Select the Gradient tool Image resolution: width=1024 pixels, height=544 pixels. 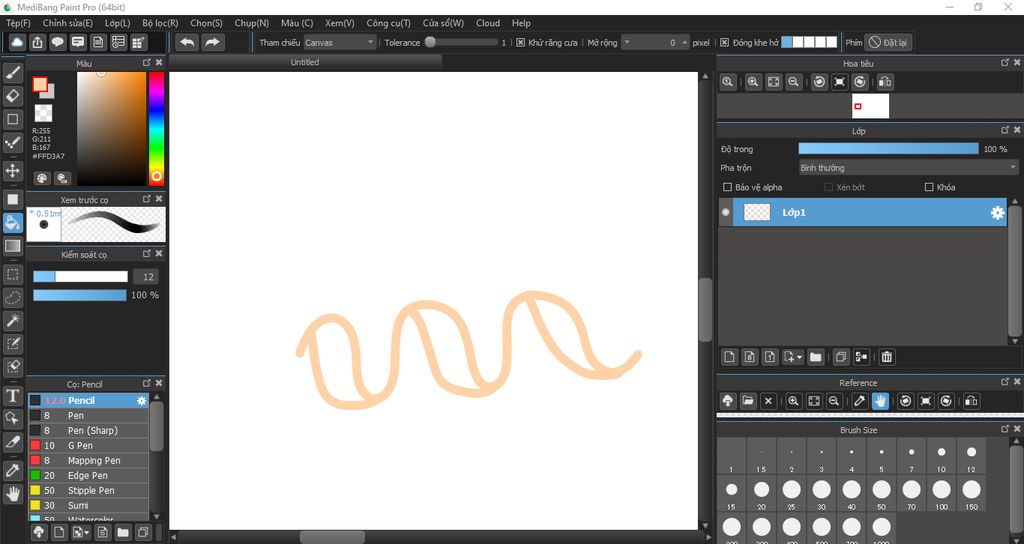(x=12, y=246)
